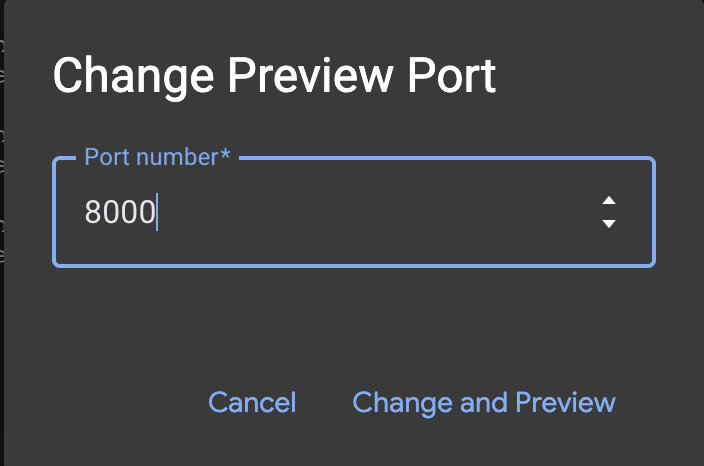Click the down arrow to decrease port number
704x466 pixels.
pos(608,223)
